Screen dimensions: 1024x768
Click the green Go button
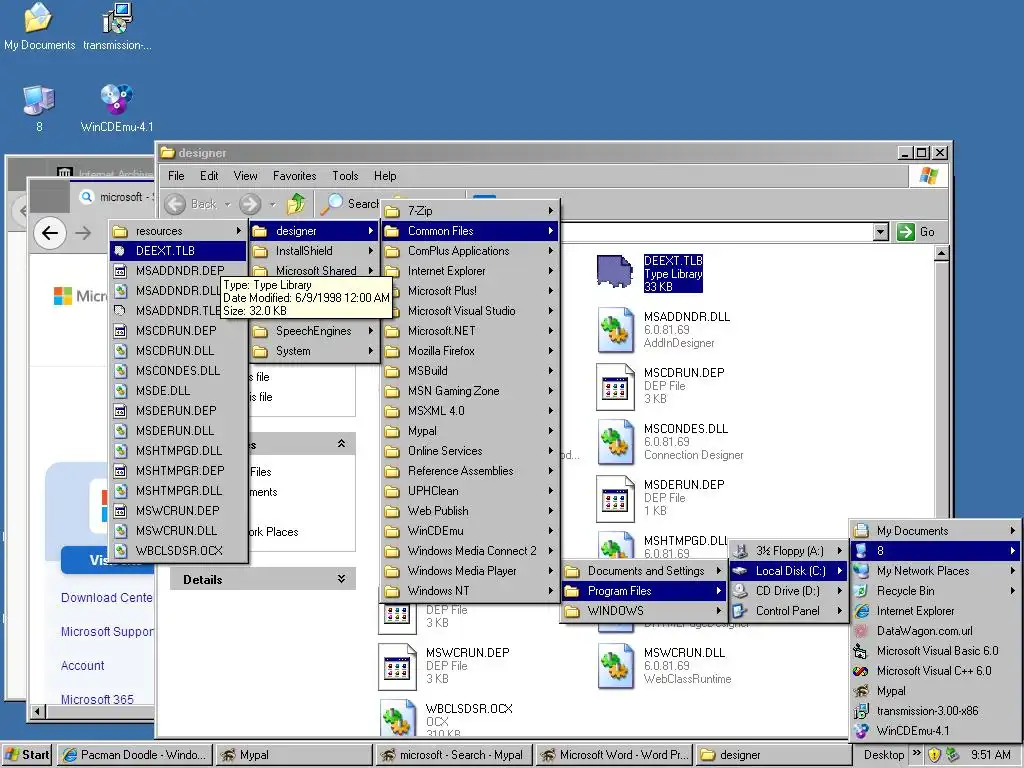[x=917, y=232]
